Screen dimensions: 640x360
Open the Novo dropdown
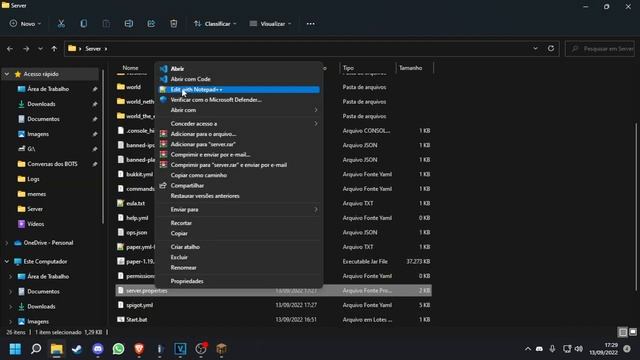pyautogui.click(x=25, y=24)
